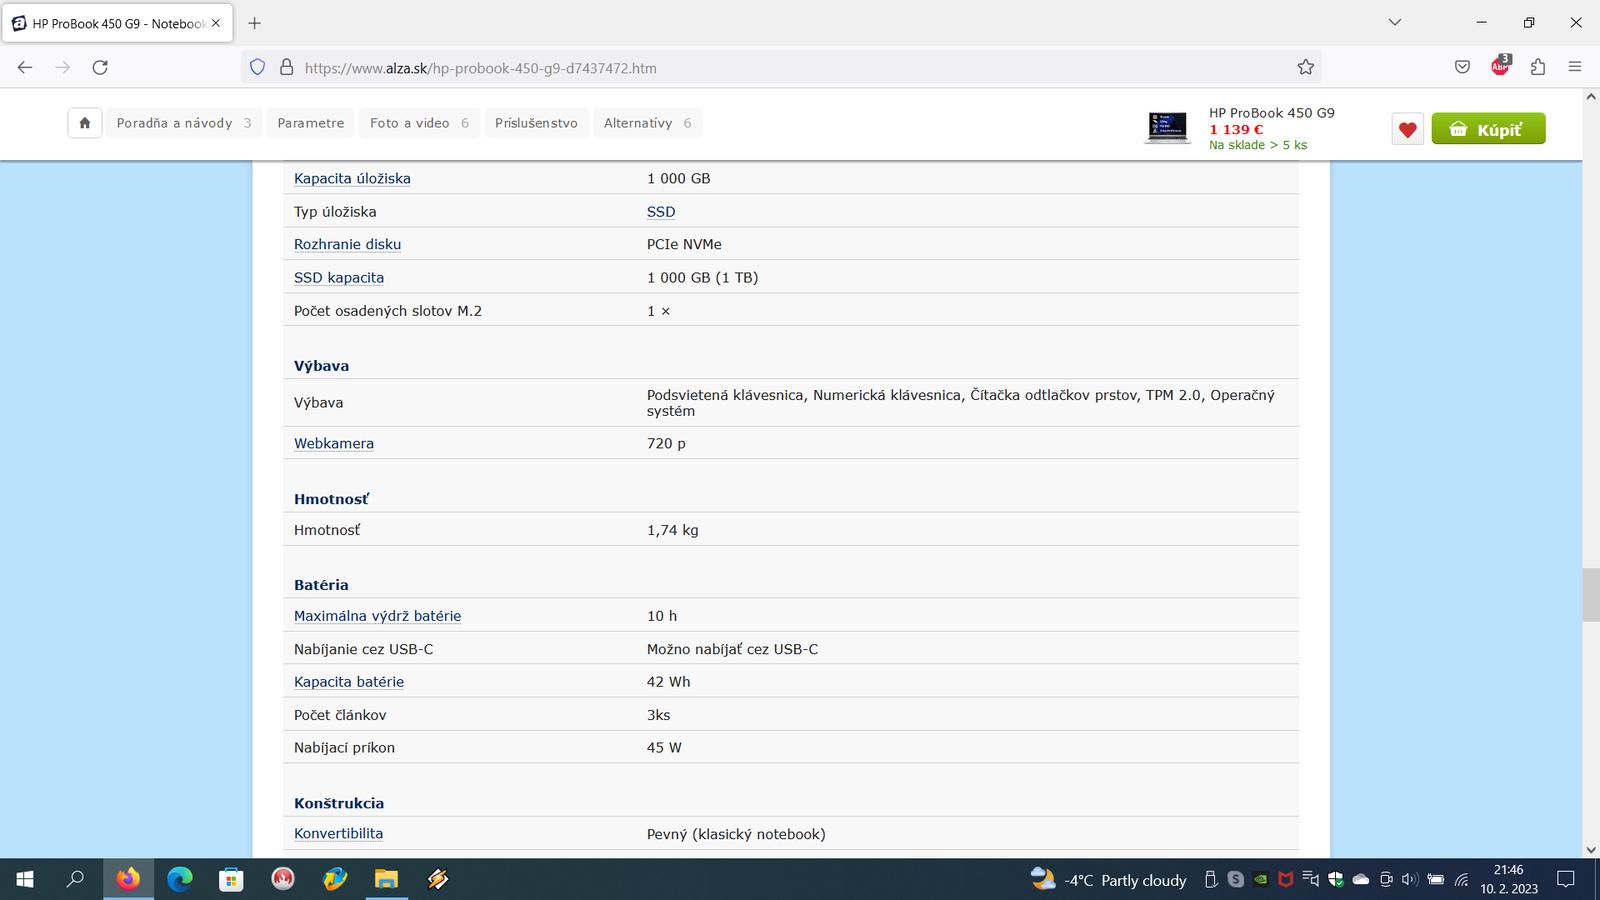
Task: Add product to favorites with heart icon
Action: coord(1407,129)
